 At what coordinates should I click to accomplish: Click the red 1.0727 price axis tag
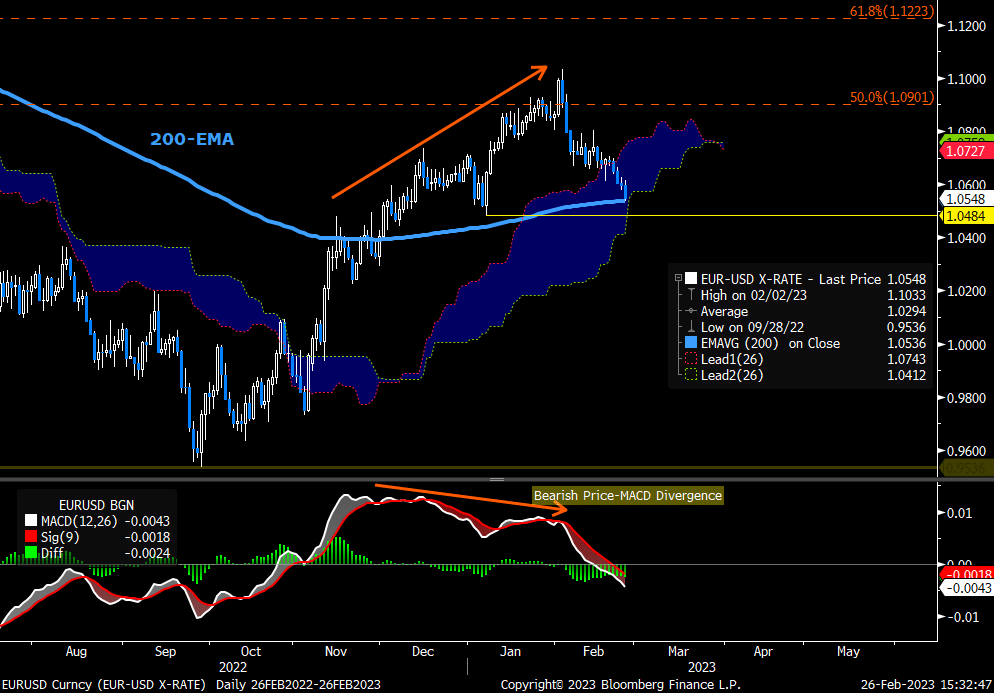click(964, 150)
